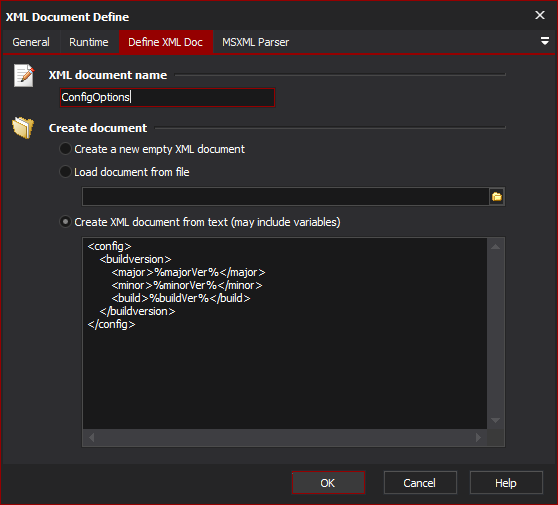Switch to the General tab
Screen dimensions: 558x505
point(31,42)
